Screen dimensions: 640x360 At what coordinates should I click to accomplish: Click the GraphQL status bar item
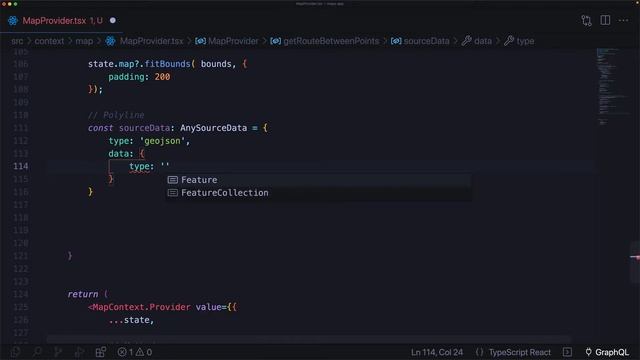tap(607, 352)
